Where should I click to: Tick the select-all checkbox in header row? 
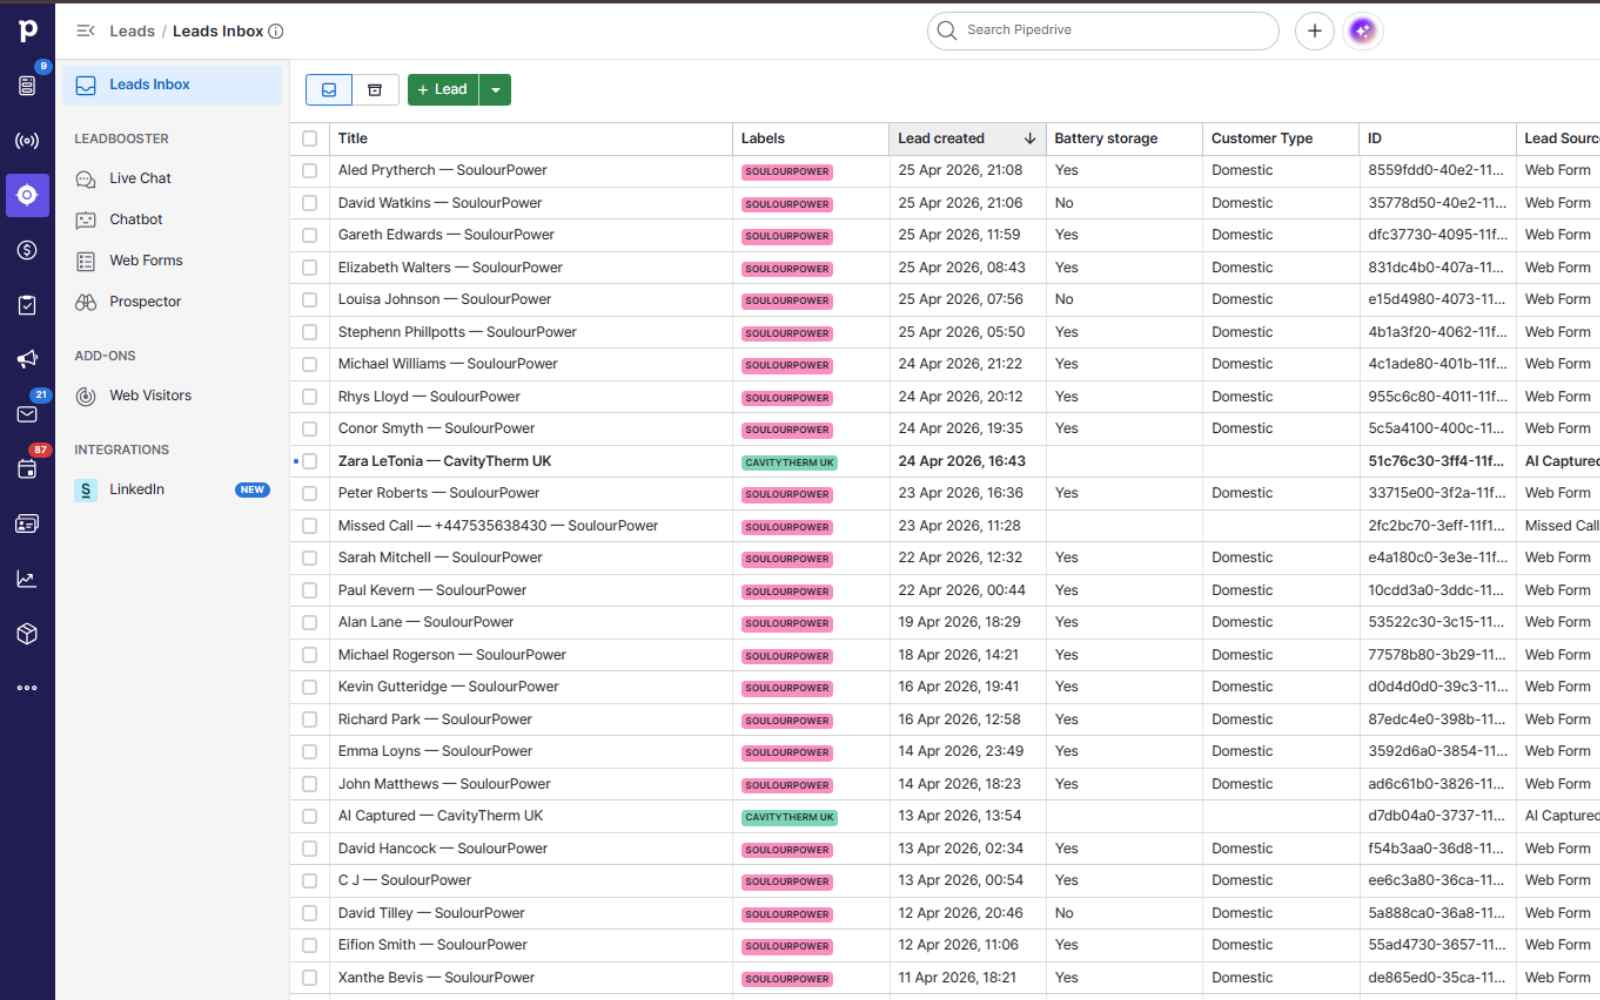(x=309, y=139)
